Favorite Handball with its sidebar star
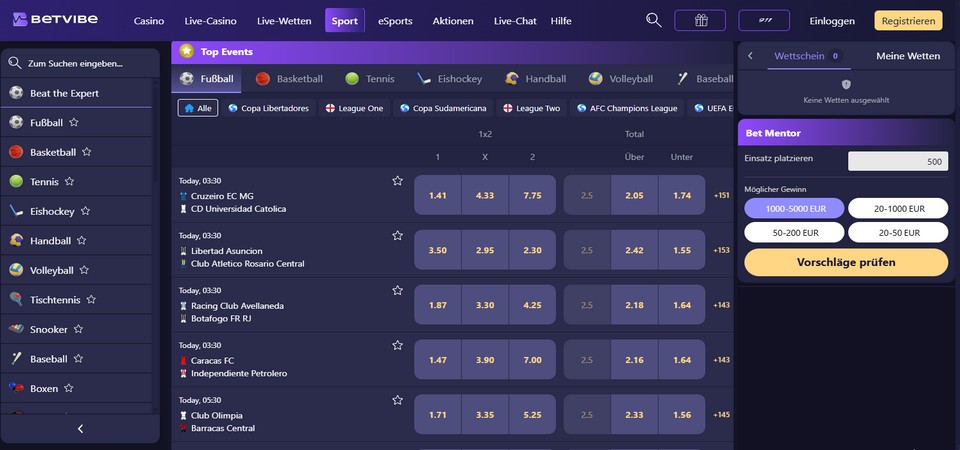 pos(81,241)
